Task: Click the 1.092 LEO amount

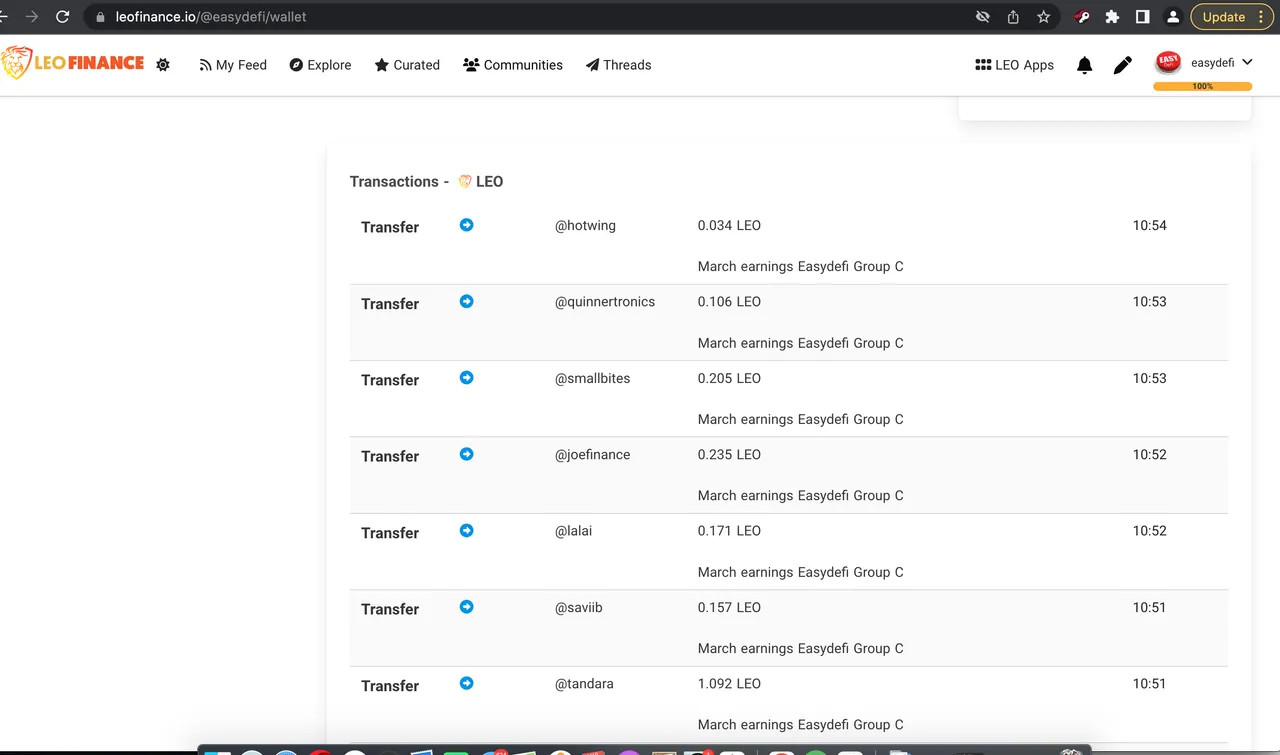Action: 729,684
